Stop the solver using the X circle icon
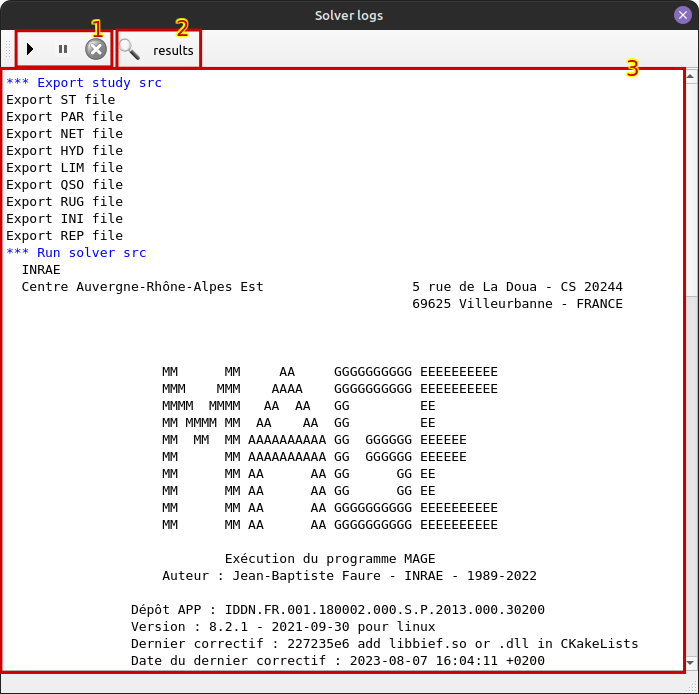 coord(95,49)
